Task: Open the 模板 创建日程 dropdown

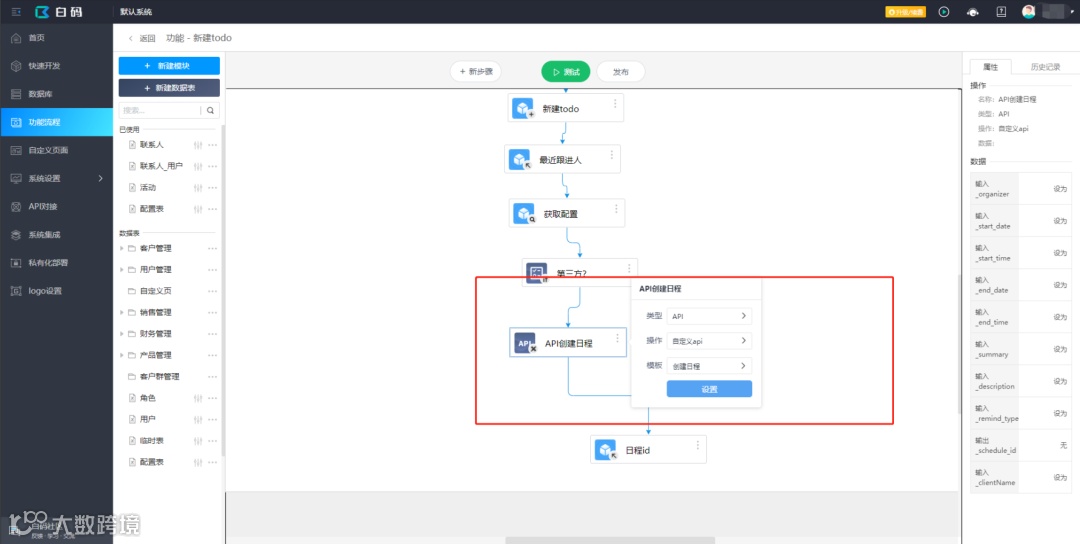Action: pyautogui.click(x=709, y=366)
